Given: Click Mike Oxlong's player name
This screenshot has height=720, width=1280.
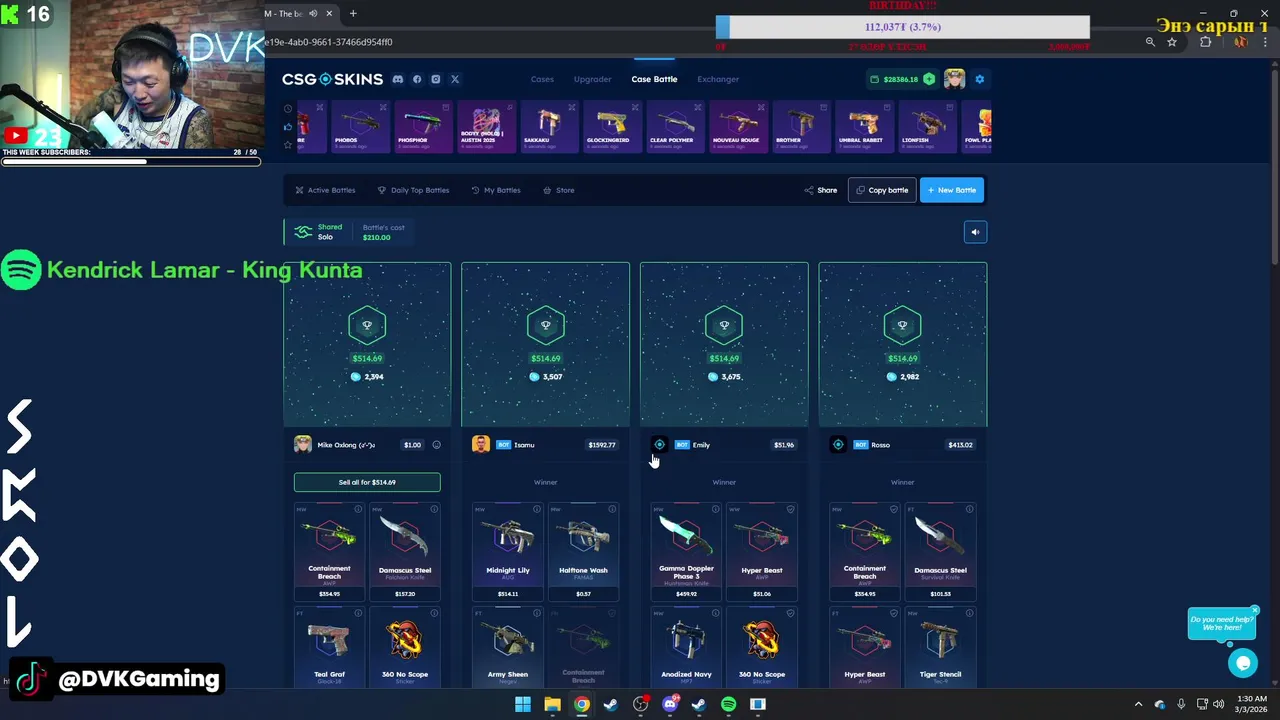Looking at the screenshot, I should coord(346,445).
